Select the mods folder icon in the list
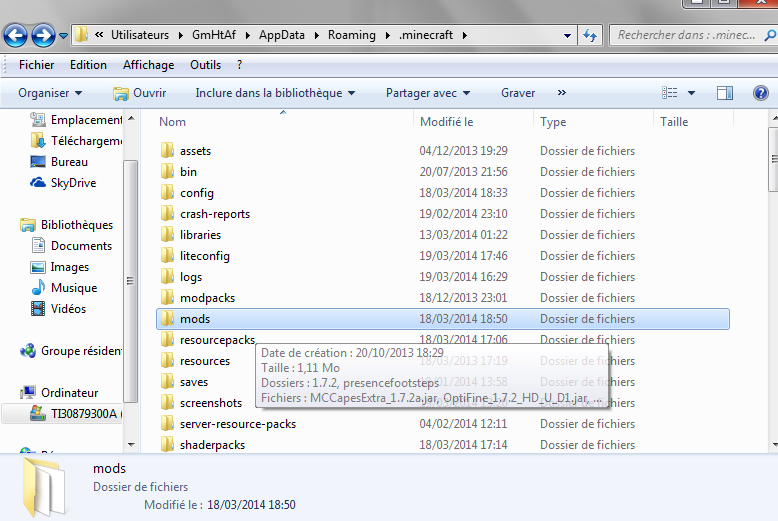This screenshot has width=778, height=521. click(168, 319)
